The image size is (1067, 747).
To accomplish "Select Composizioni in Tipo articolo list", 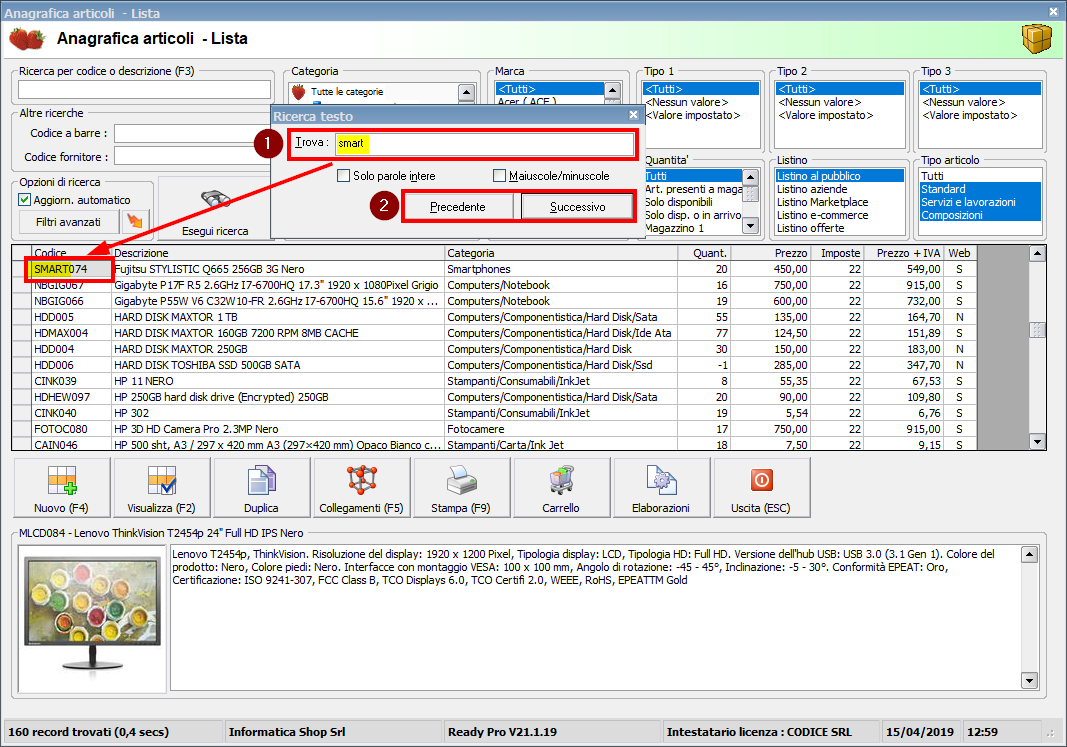I will [980, 215].
